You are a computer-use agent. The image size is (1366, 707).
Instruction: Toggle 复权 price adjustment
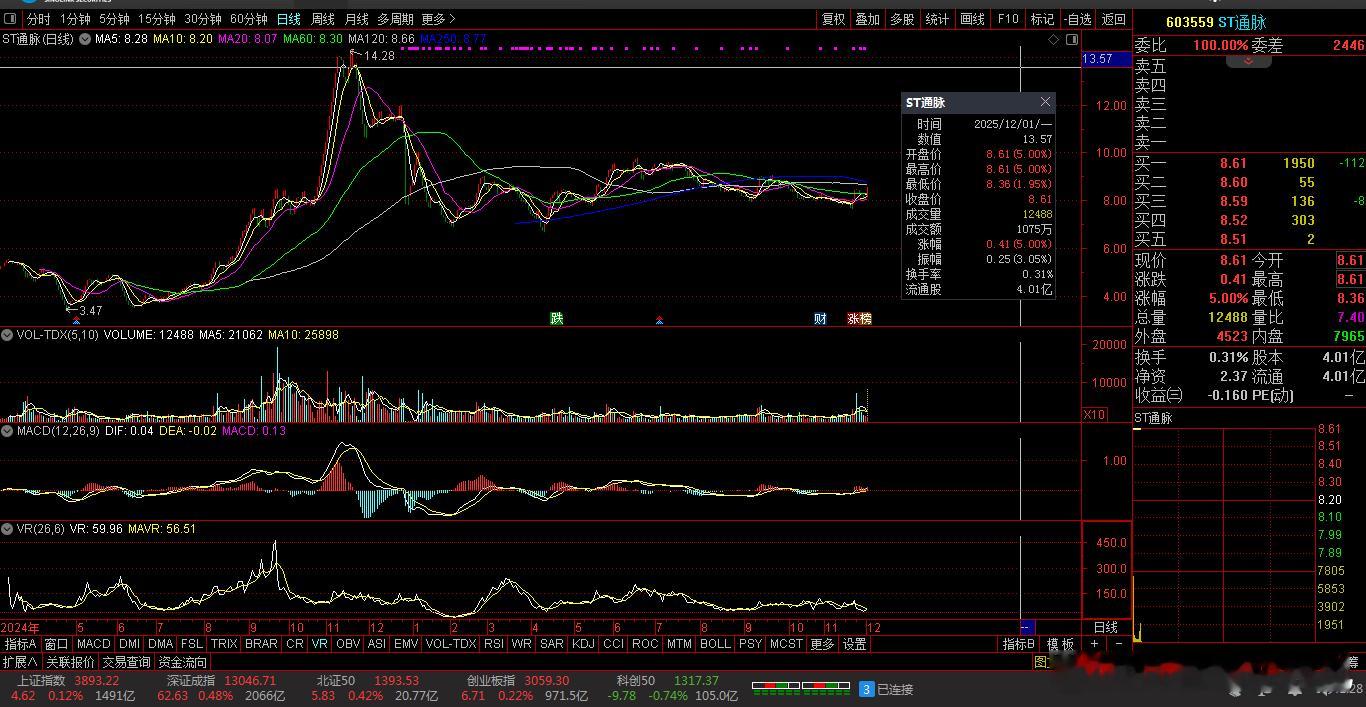[x=833, y=19]
